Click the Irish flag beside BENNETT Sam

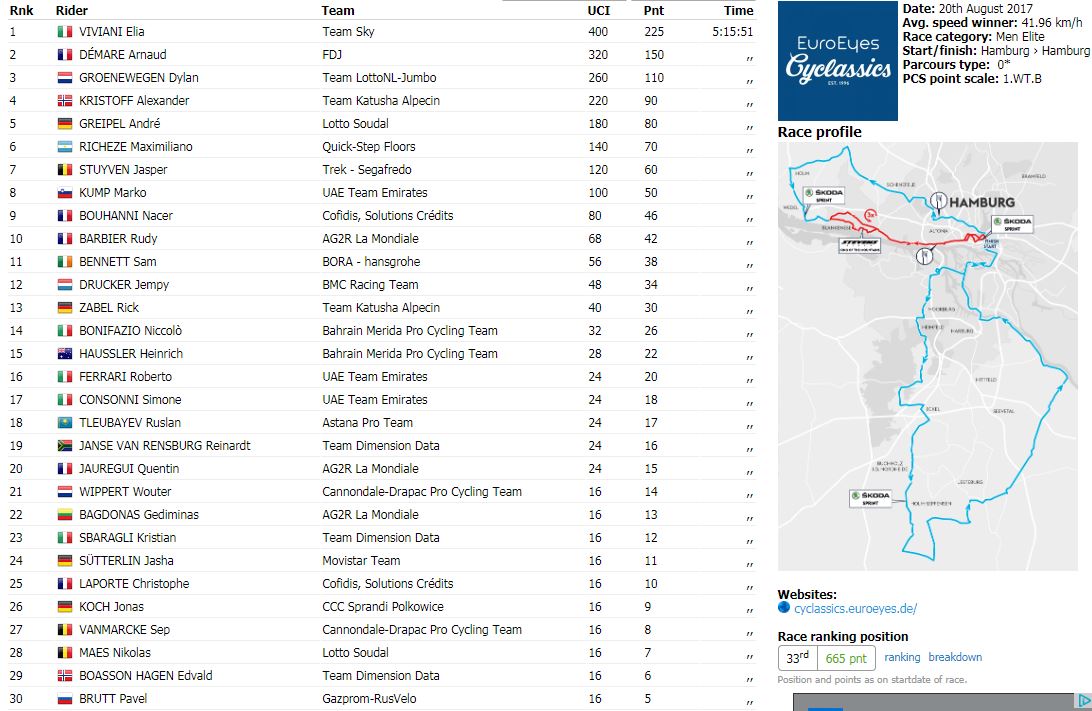(x=65, y=261)
